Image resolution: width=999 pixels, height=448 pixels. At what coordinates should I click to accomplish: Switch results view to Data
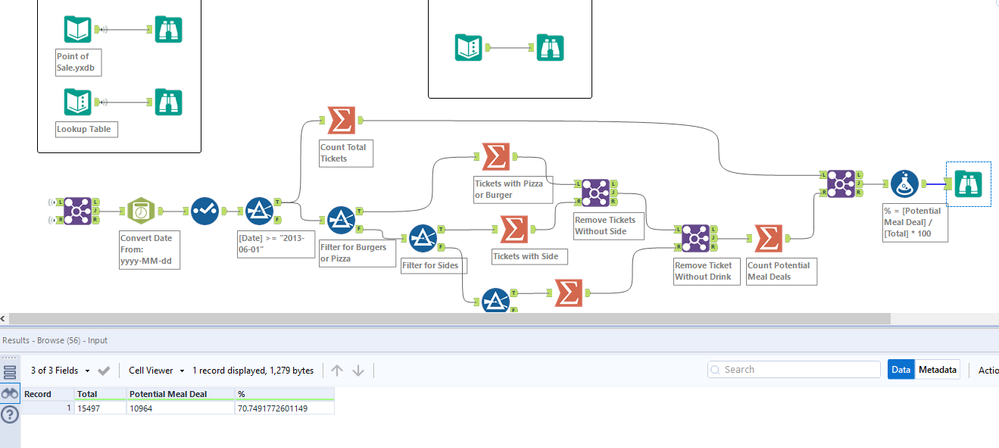pyautogui.click(x=901, y=370)
